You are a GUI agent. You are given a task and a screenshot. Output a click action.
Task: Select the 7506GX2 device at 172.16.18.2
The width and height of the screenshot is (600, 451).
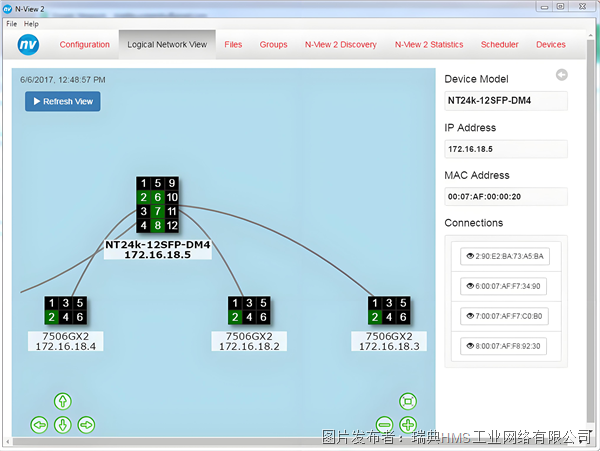click(x=249, y=310)
